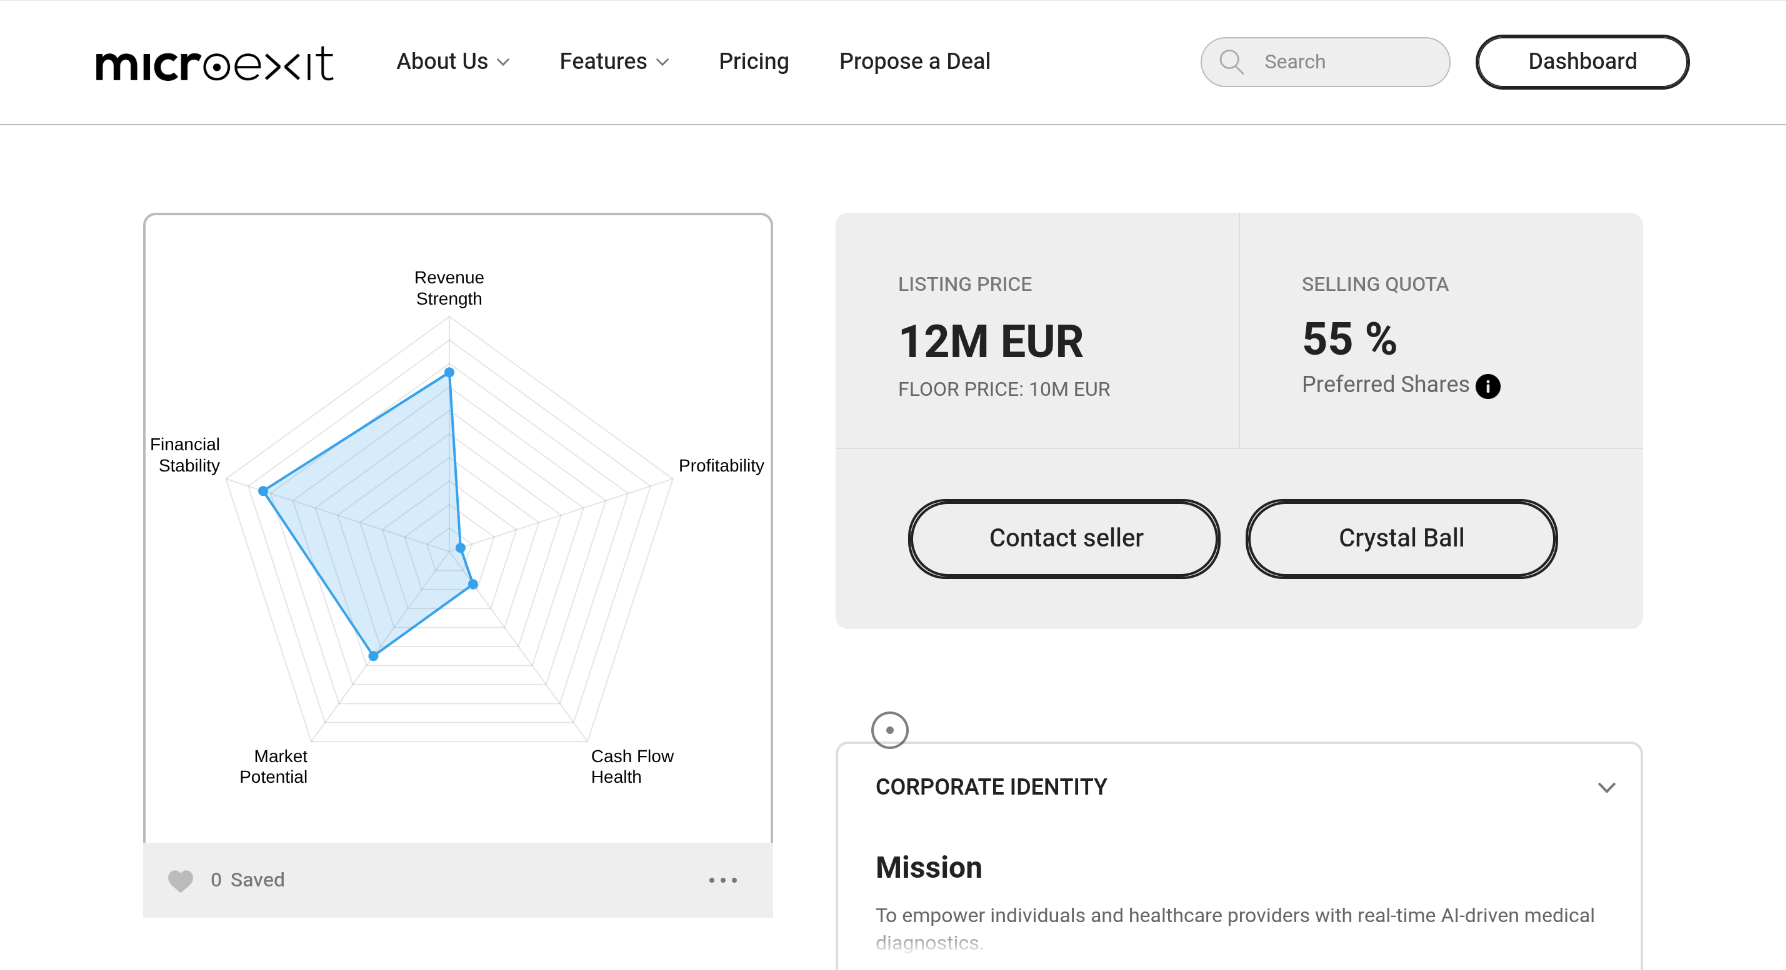Click the Dashboard button

coord(1582,62)
